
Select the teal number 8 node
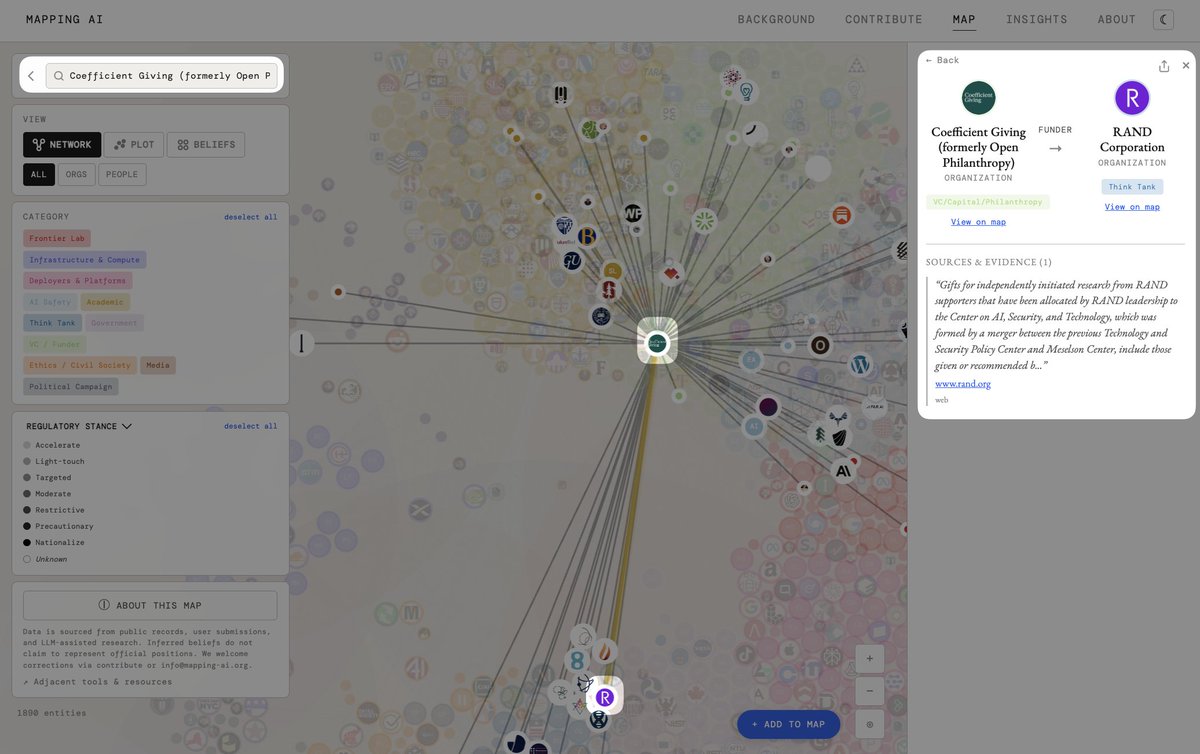click(x=576, y=660)
